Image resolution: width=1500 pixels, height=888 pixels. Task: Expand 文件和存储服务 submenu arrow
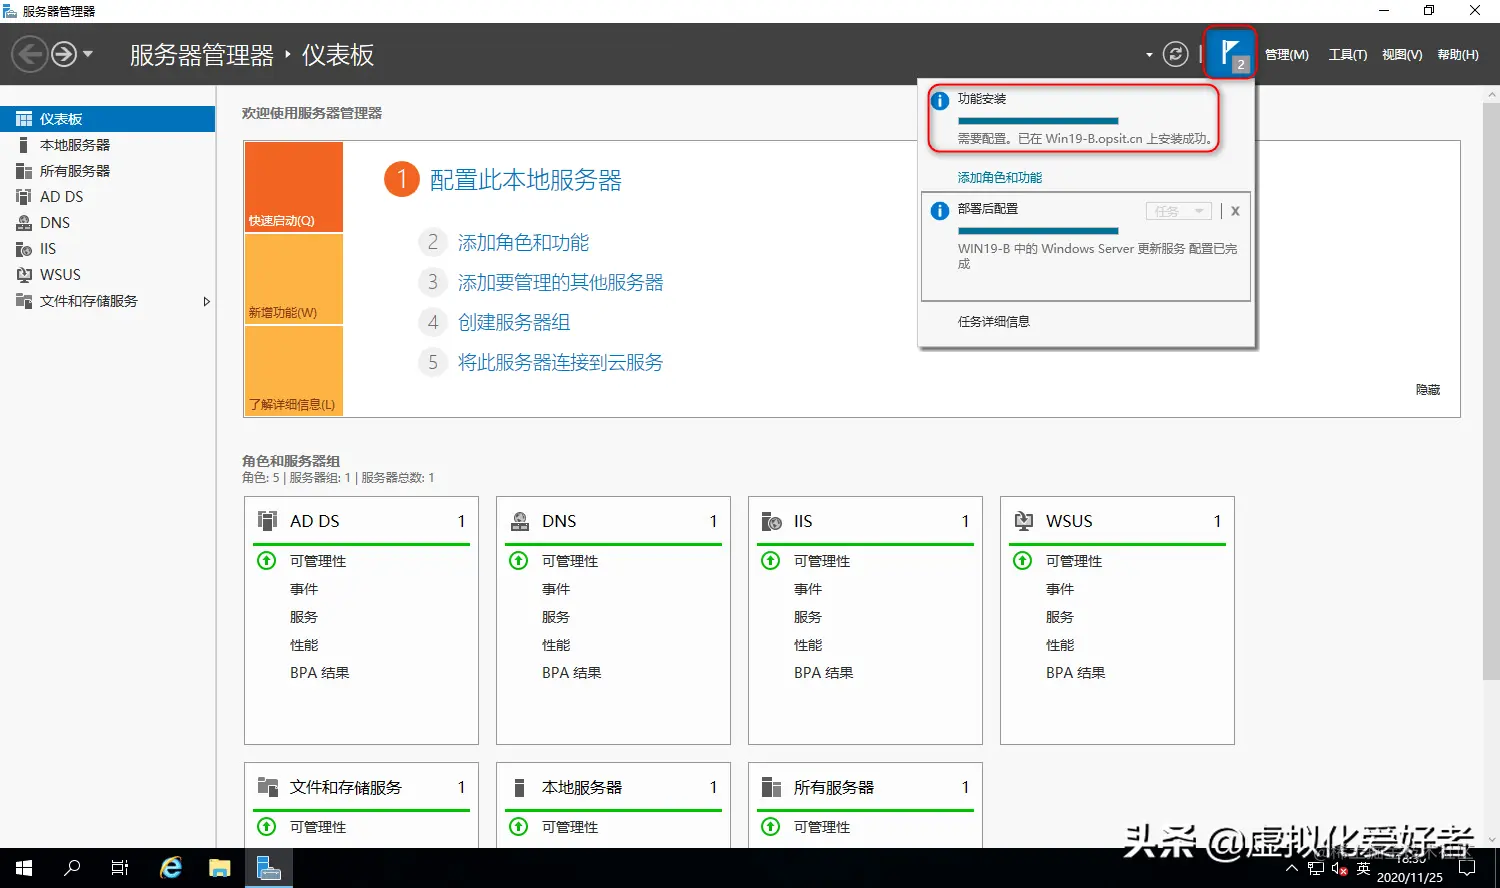coord(207,300)
